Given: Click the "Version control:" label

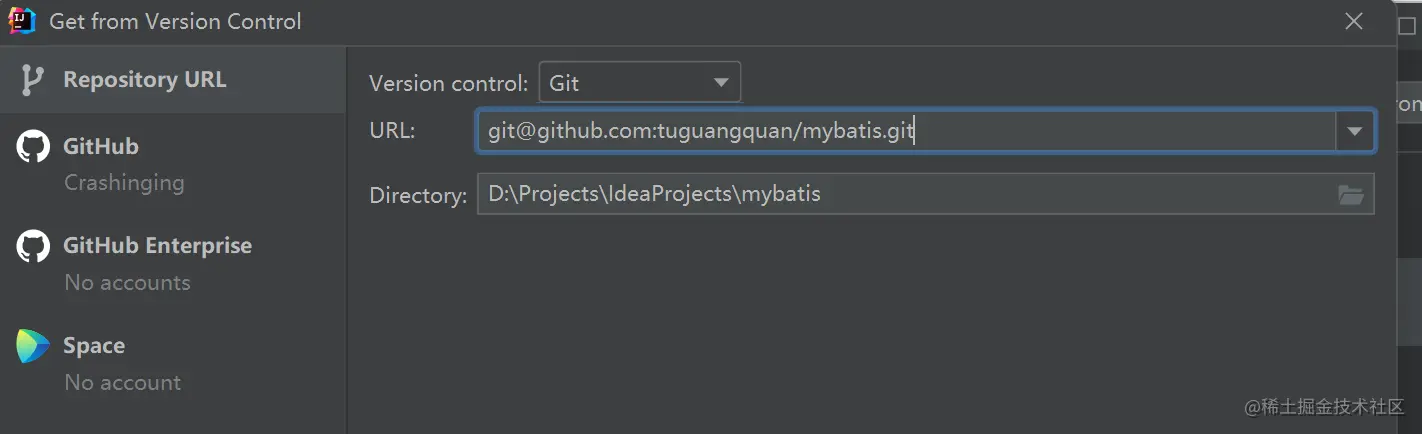Looking at the screenshot, I should pos(448,84).
